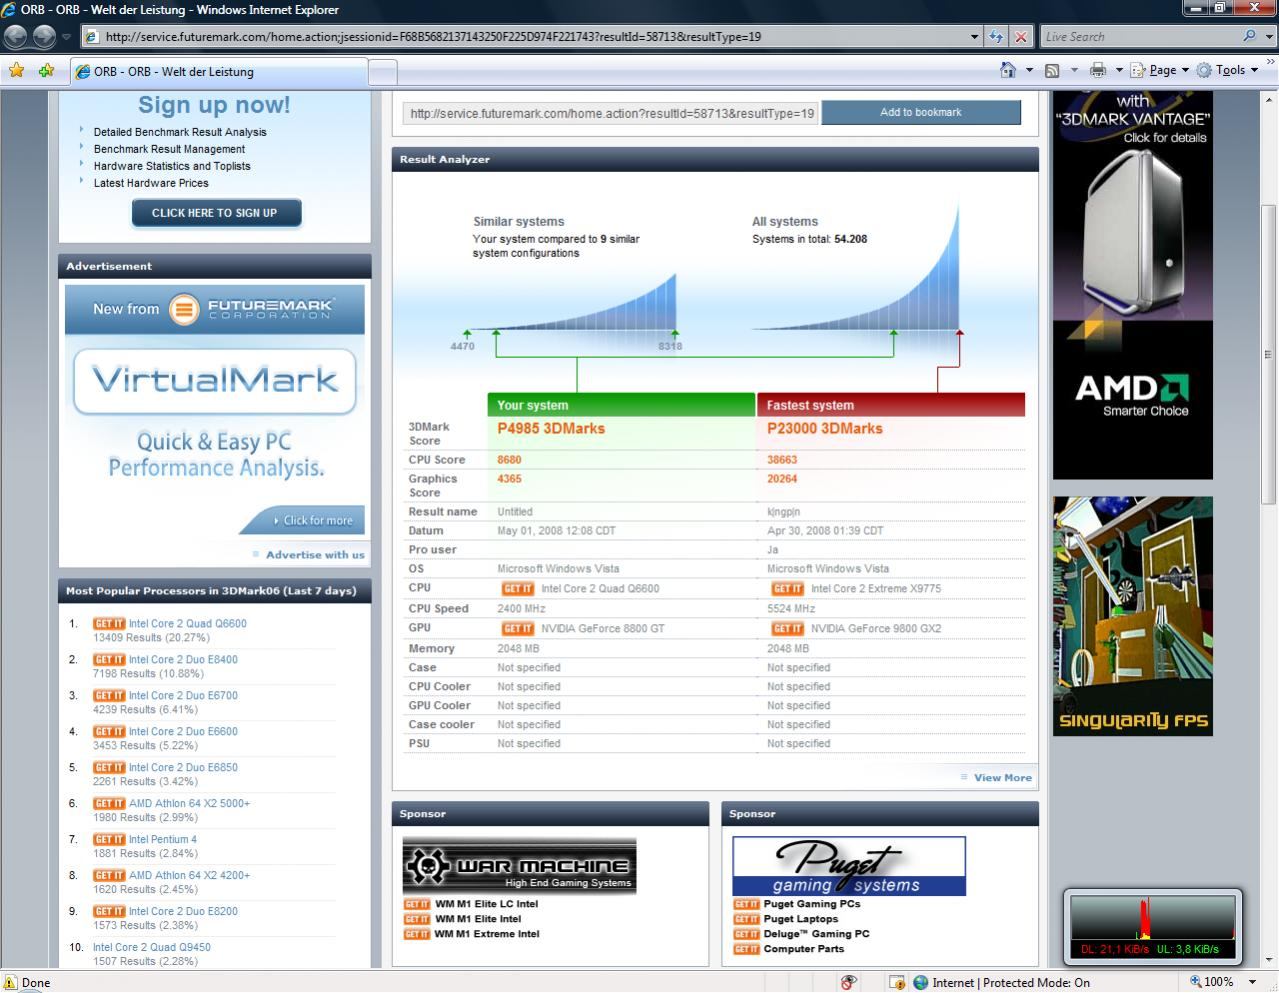Click GET IT icon for Core 2 Extreme X9775
The height and width of the screenshot is (993, 1279).
pyautogui.click(x=787, y=589)
